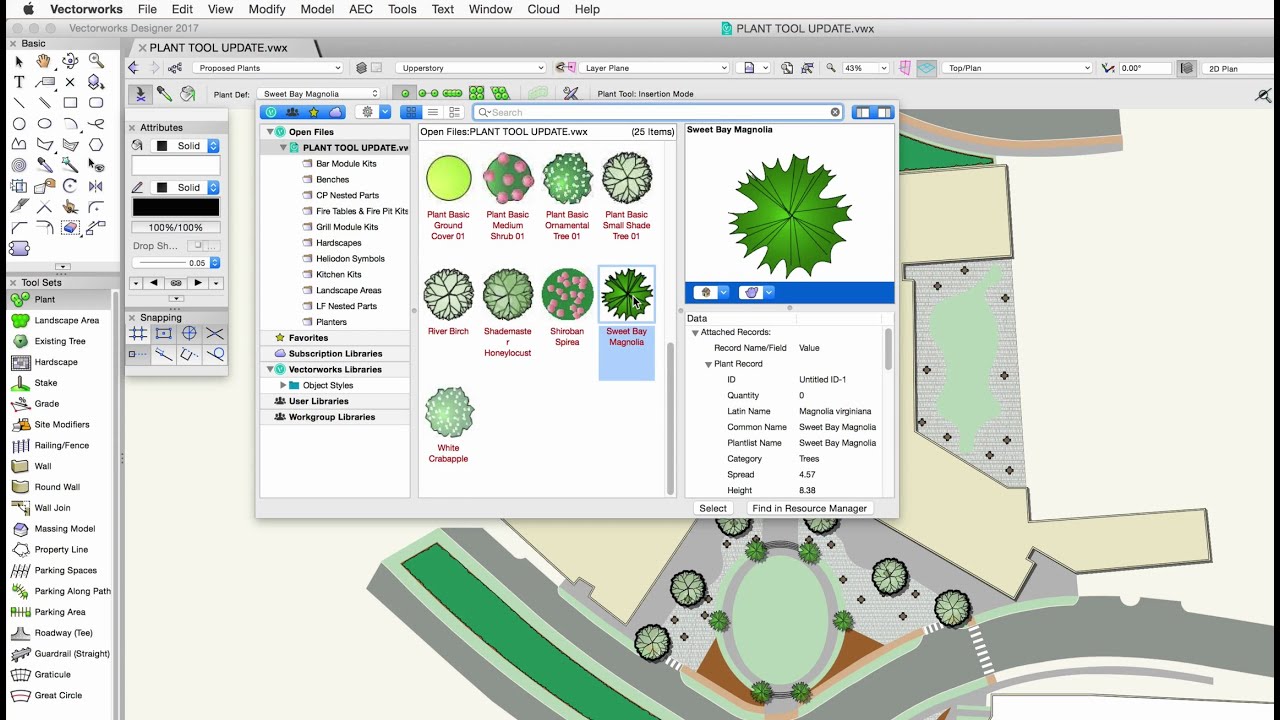
Task: Open plant tool preferences wrench icon
Action: coord(571,94)
